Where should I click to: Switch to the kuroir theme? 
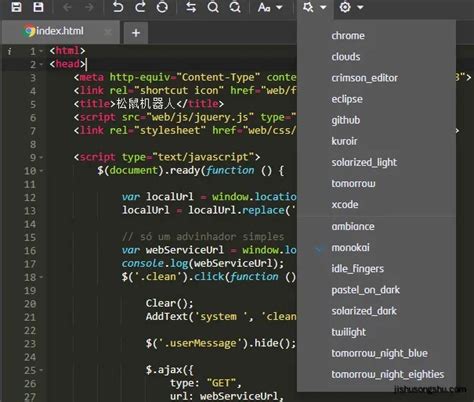344,141
